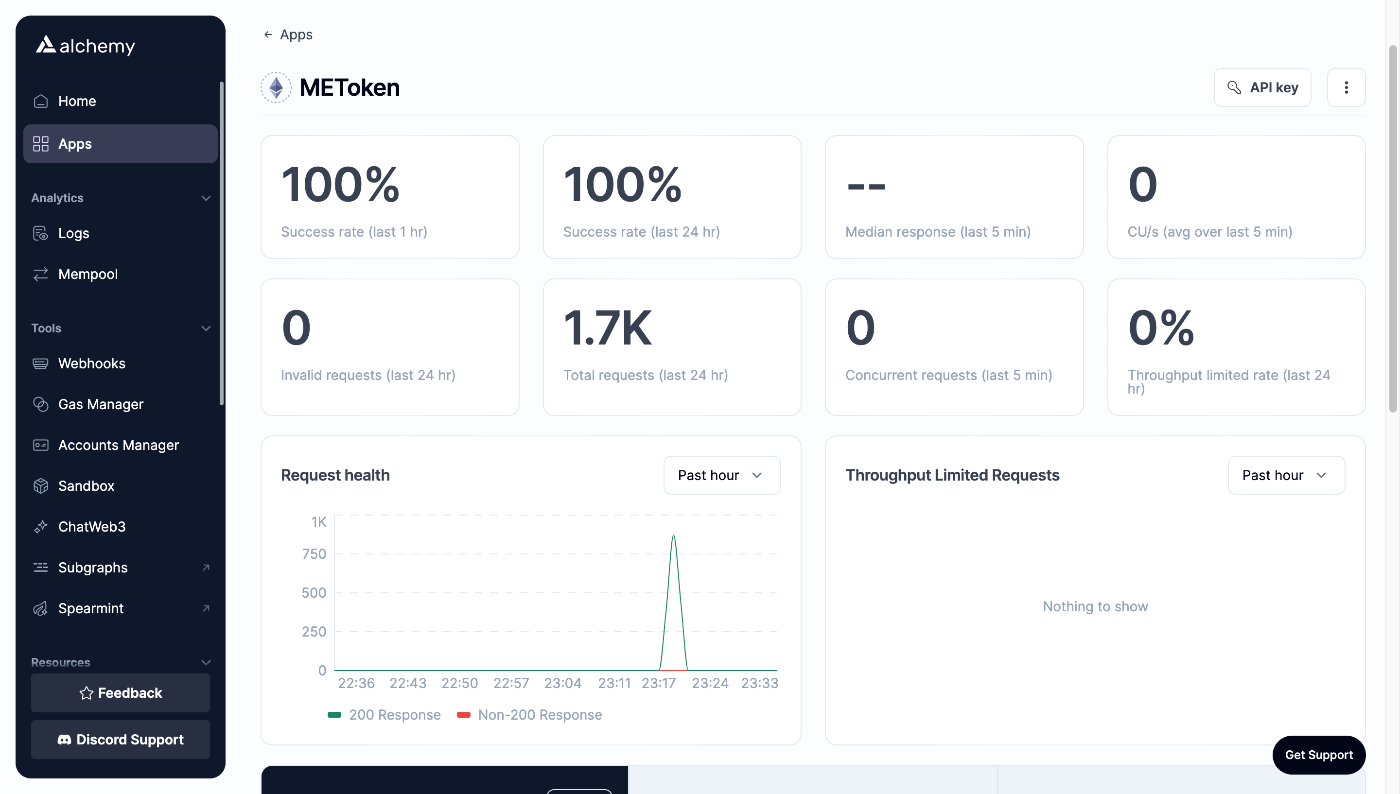This screenshot has height=794, width=1400.
Task: Click the Spearmint external link arrow
Action: pos(206,608)
